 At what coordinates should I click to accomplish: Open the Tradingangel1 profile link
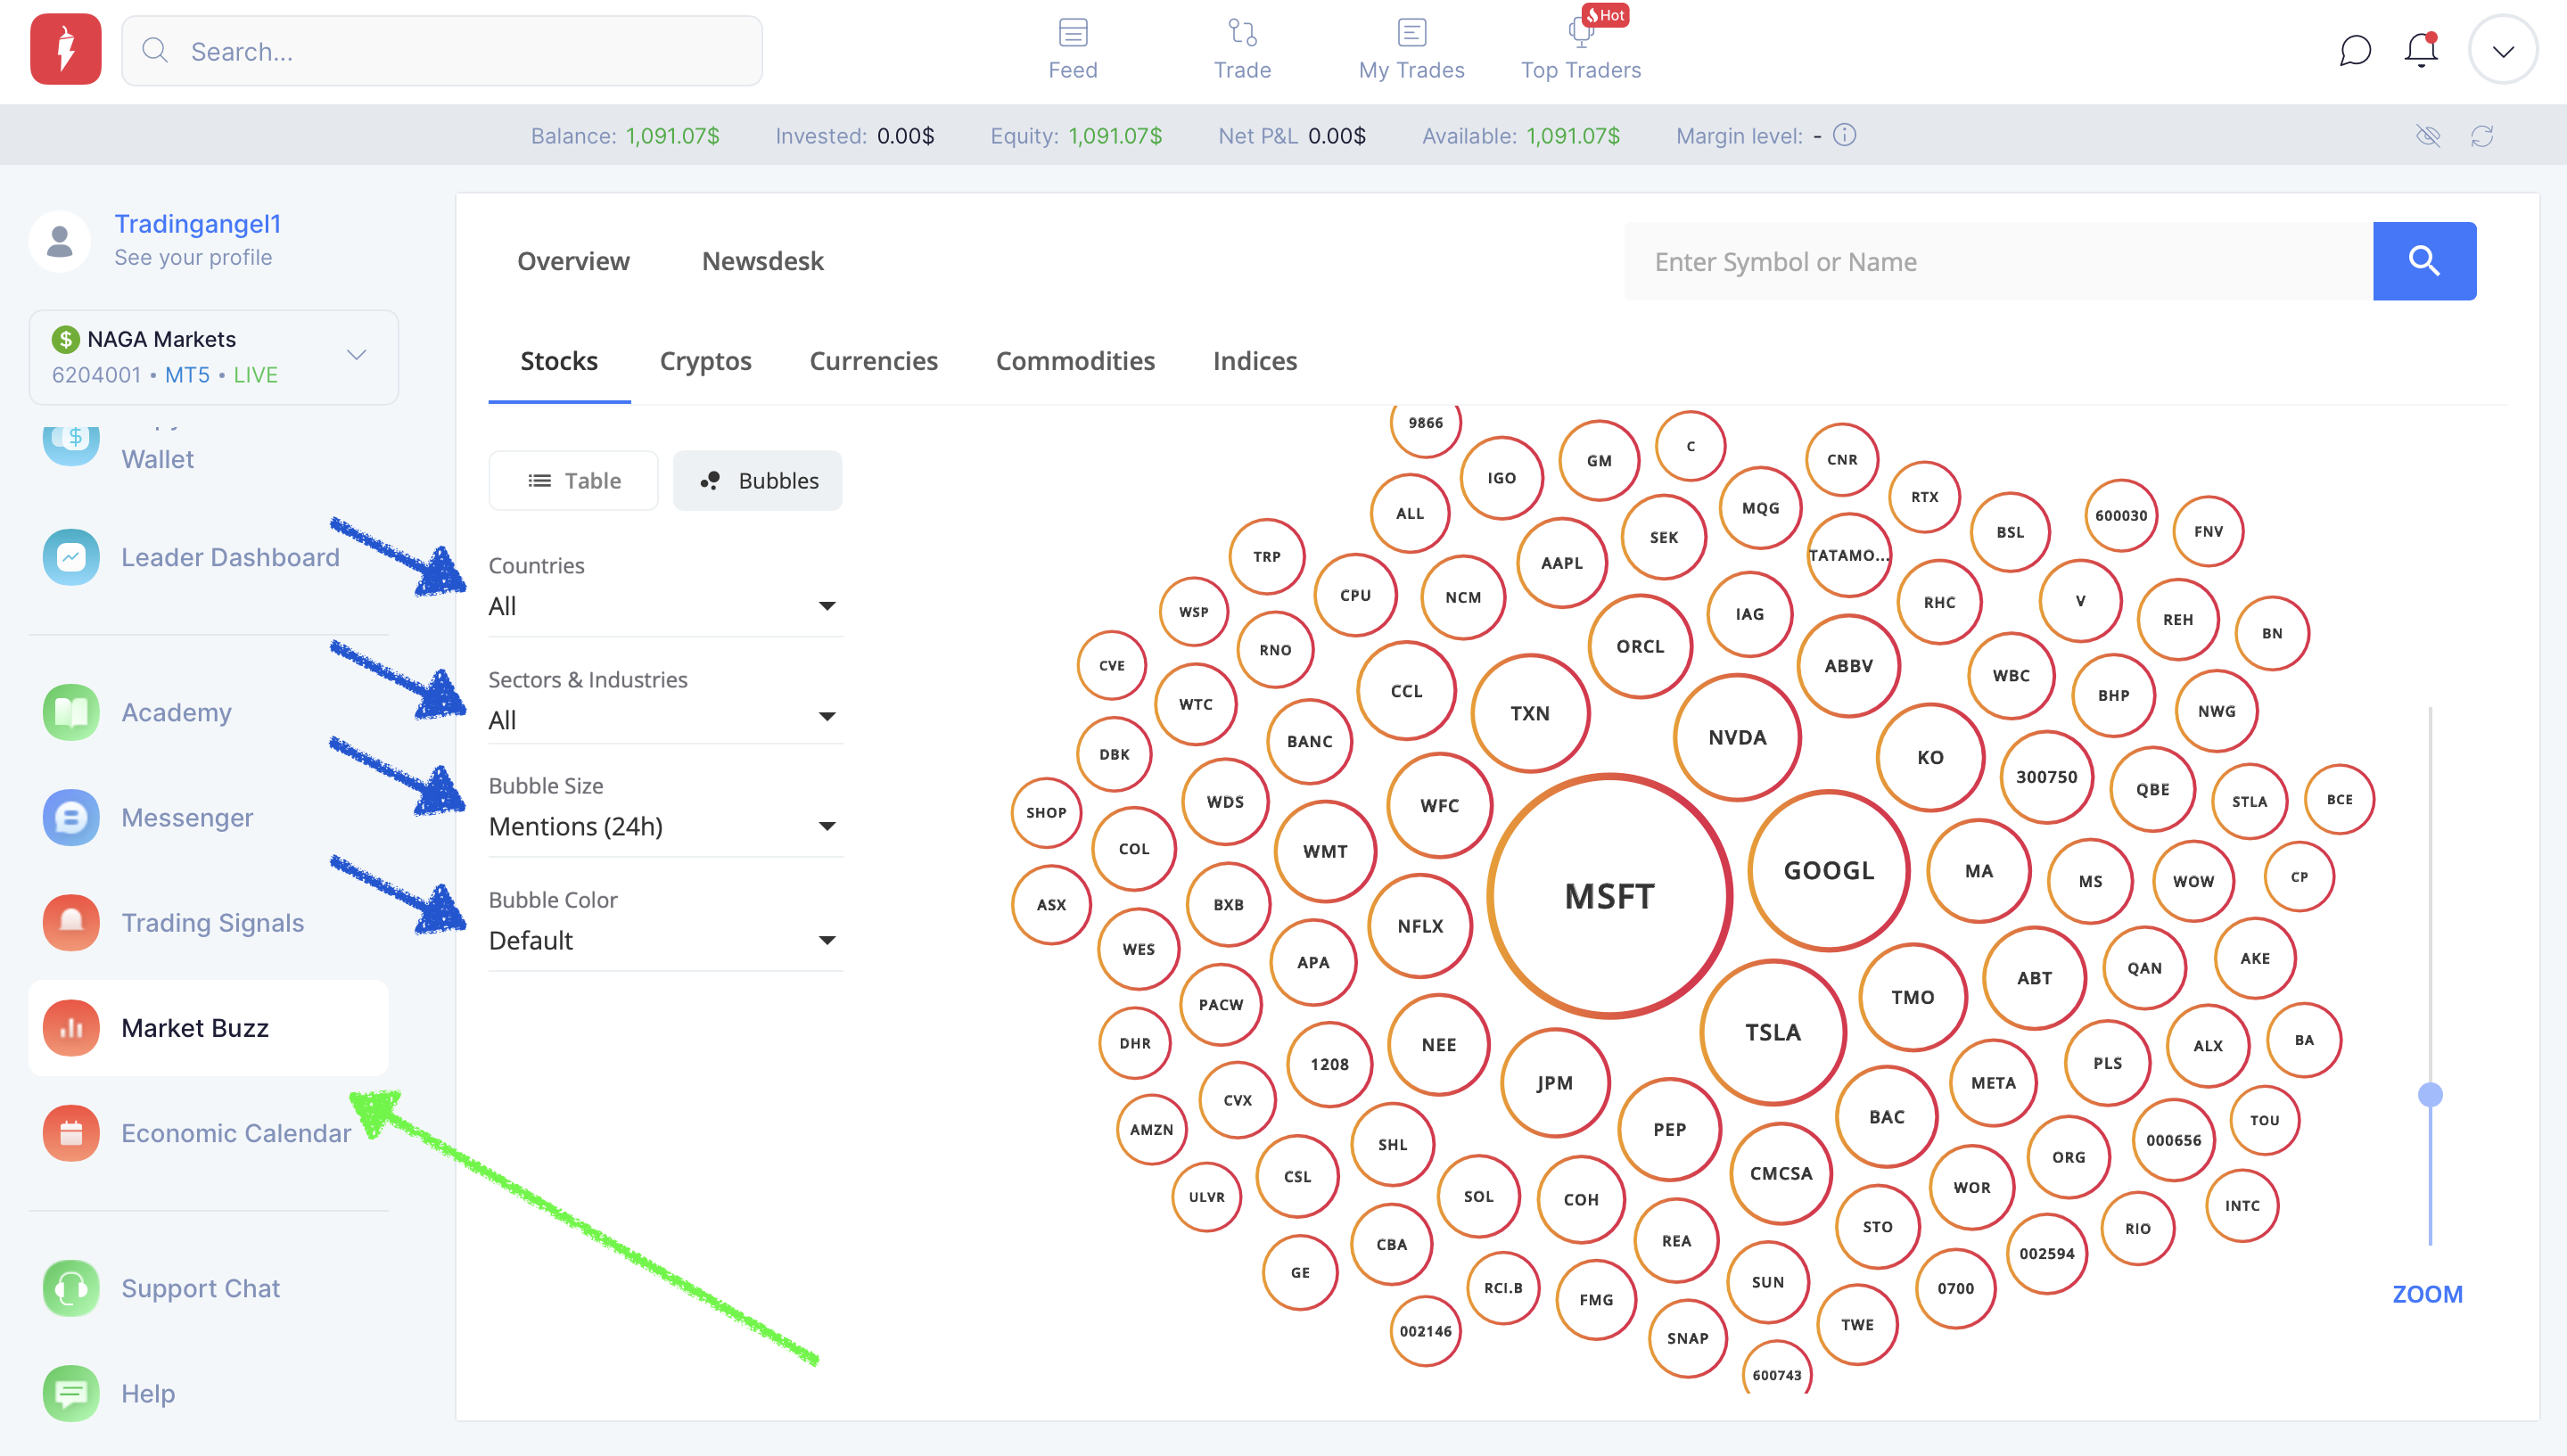tap(198, 224)
